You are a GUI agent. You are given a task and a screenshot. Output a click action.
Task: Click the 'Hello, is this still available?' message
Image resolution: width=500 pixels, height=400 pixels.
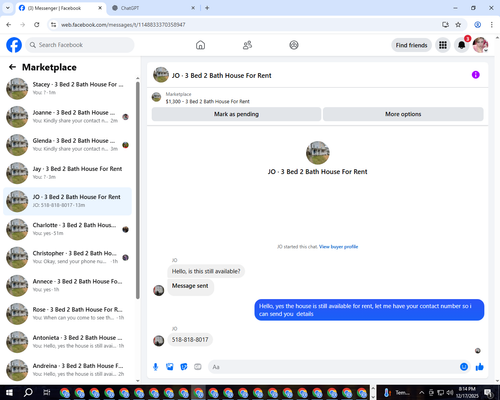(206, 271)
